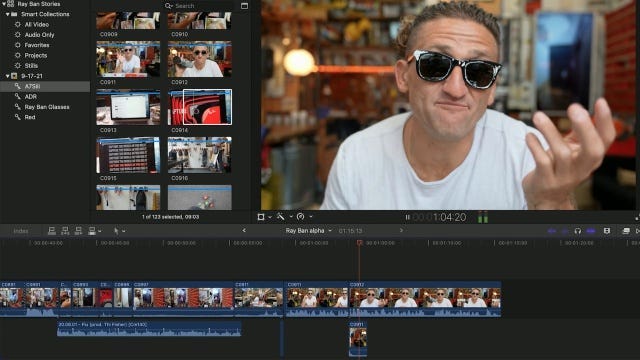Toggle audio skimming in timeline toolbar
The image size is (640, 360).
tap(565, 231)
